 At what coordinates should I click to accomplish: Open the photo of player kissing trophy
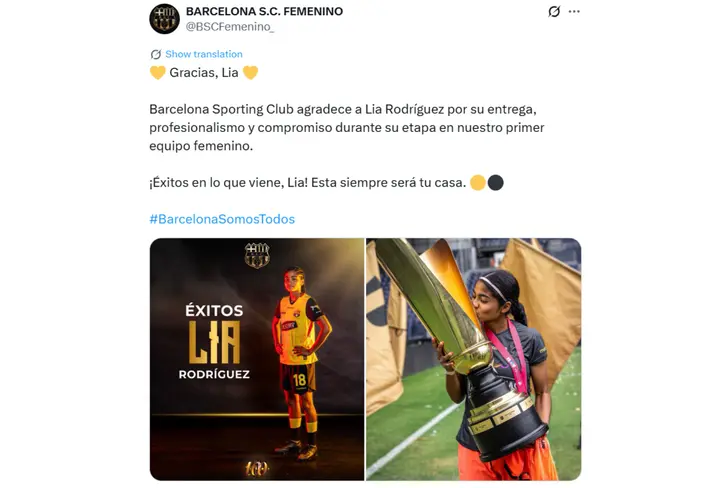click(474, 359)
